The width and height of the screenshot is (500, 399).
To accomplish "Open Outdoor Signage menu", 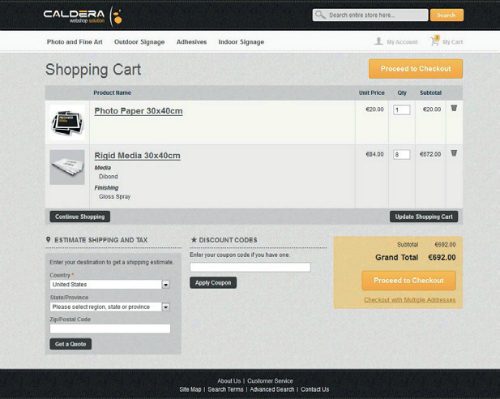I will (139, 42).
